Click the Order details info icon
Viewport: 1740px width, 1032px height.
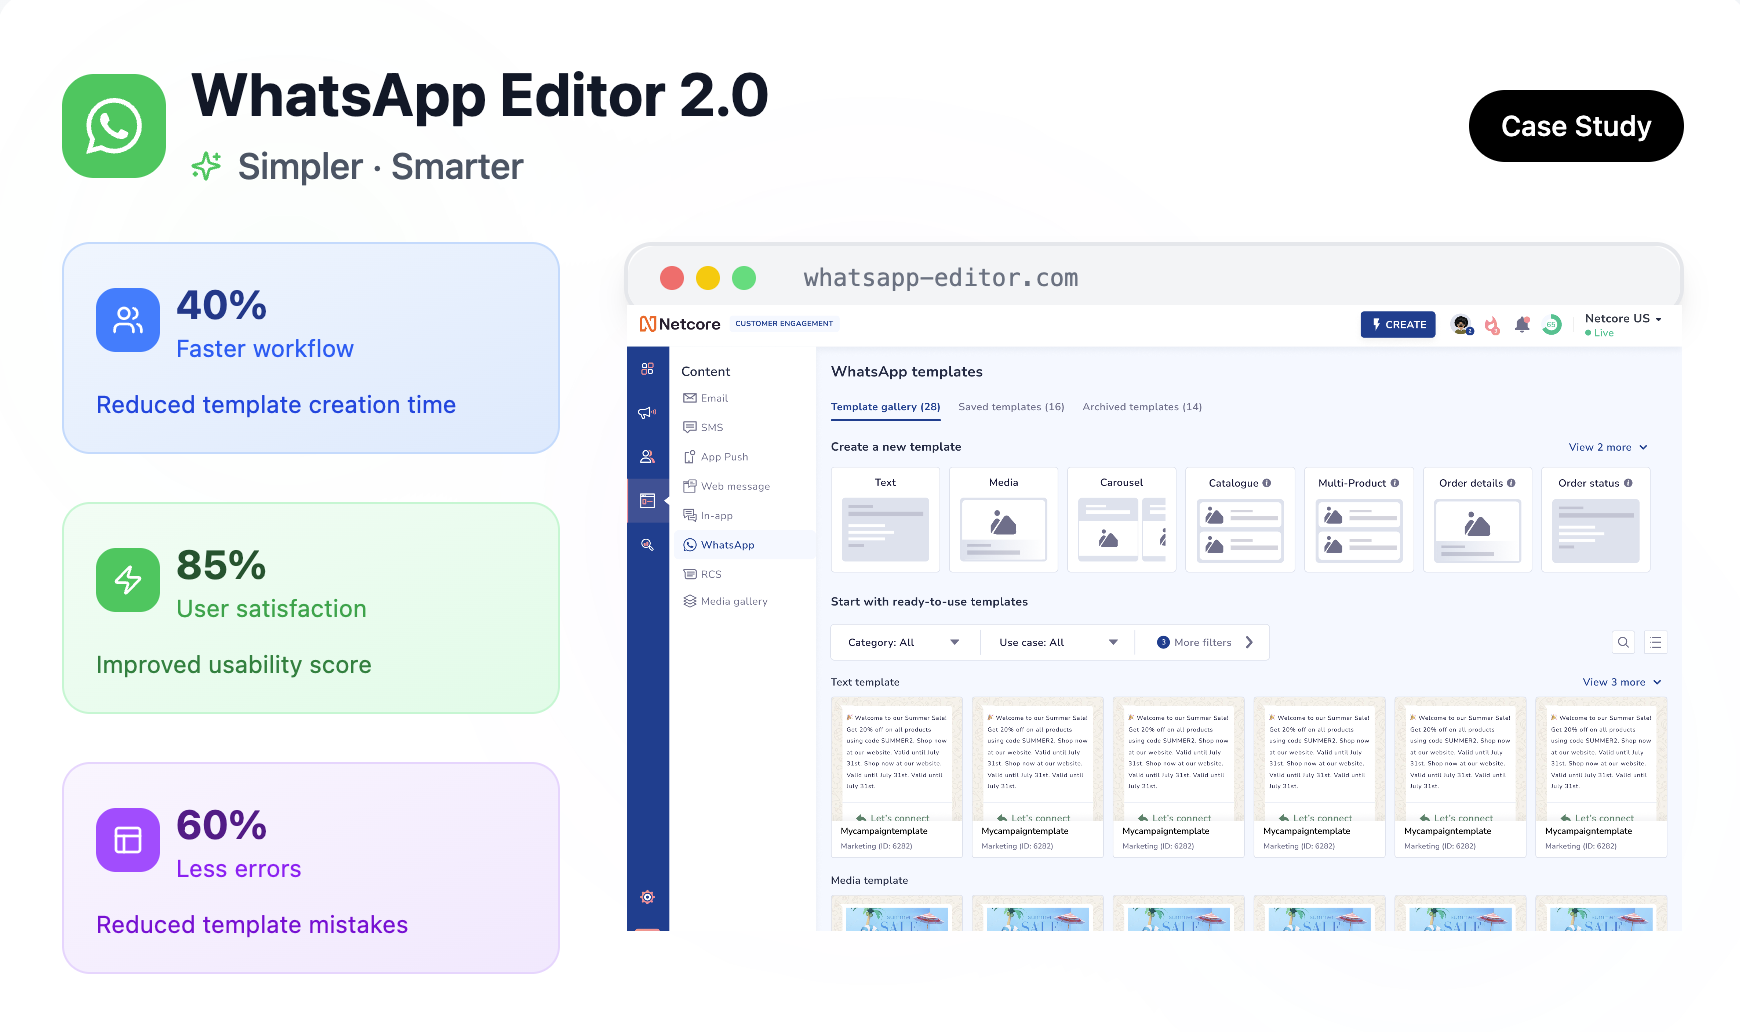(x=1511, y=483)
